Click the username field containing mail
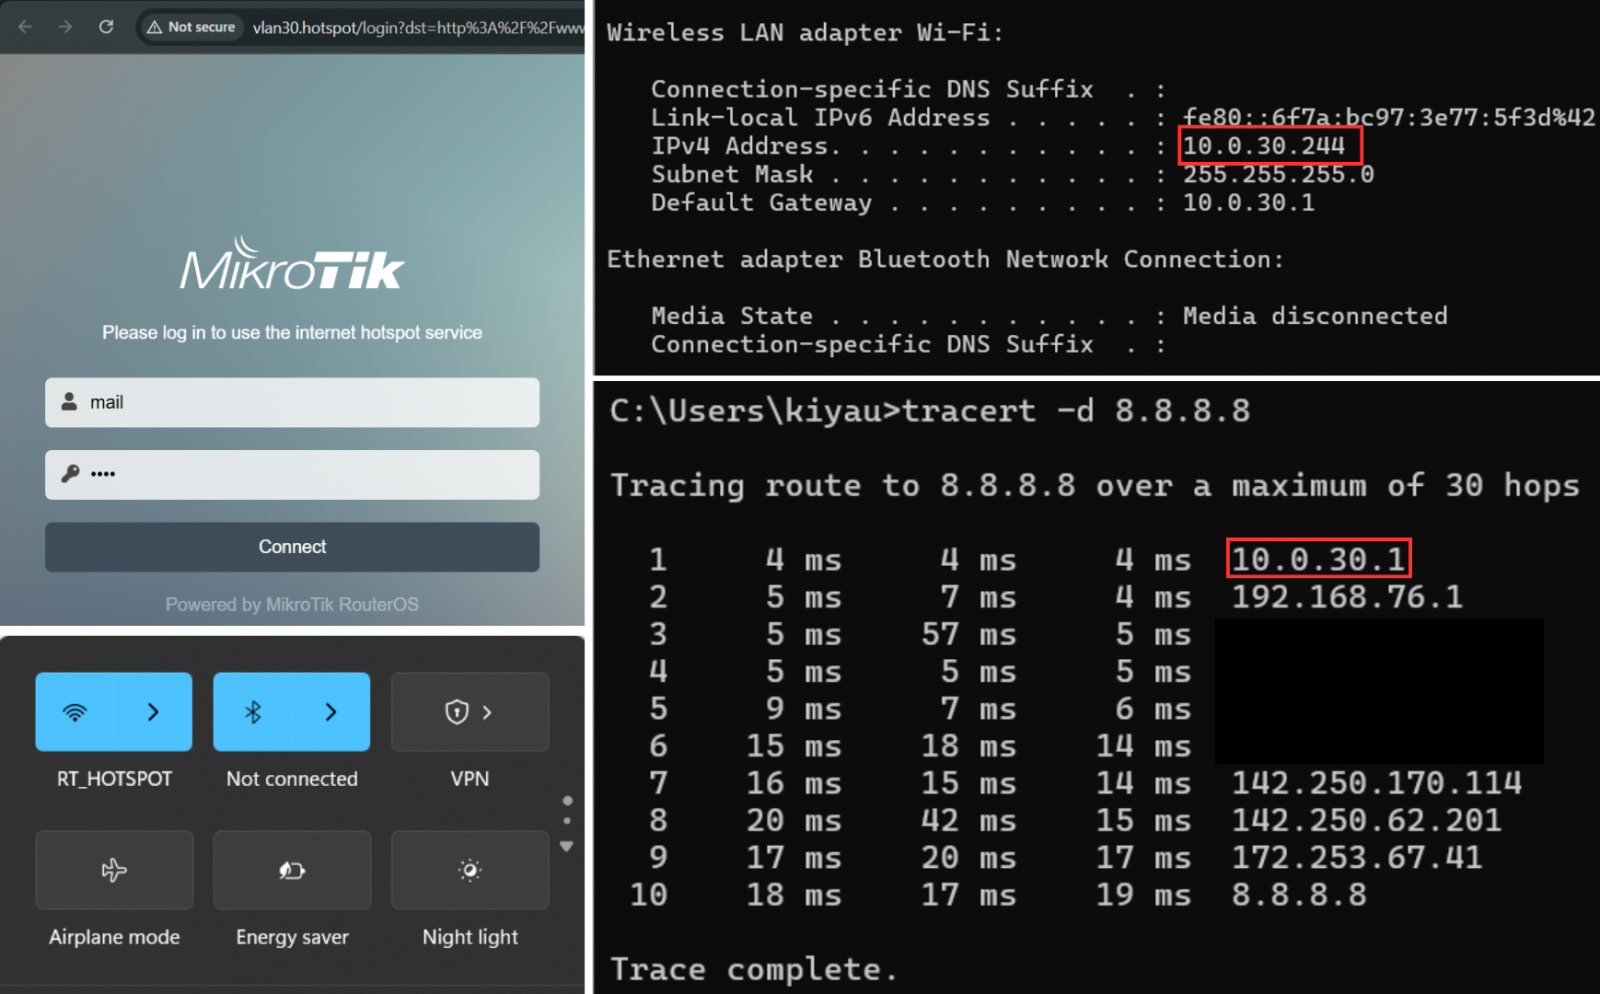This screenshot has height=994, width=1600. pyautogui.click(x=310, y=402)
